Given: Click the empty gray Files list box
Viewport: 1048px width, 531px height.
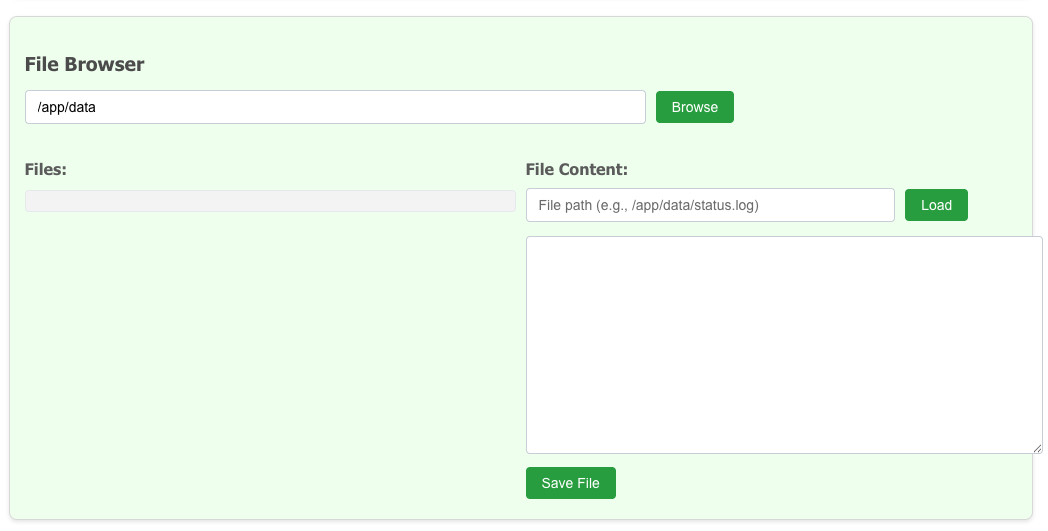Looking at the screenshot, I should [270, 201].
